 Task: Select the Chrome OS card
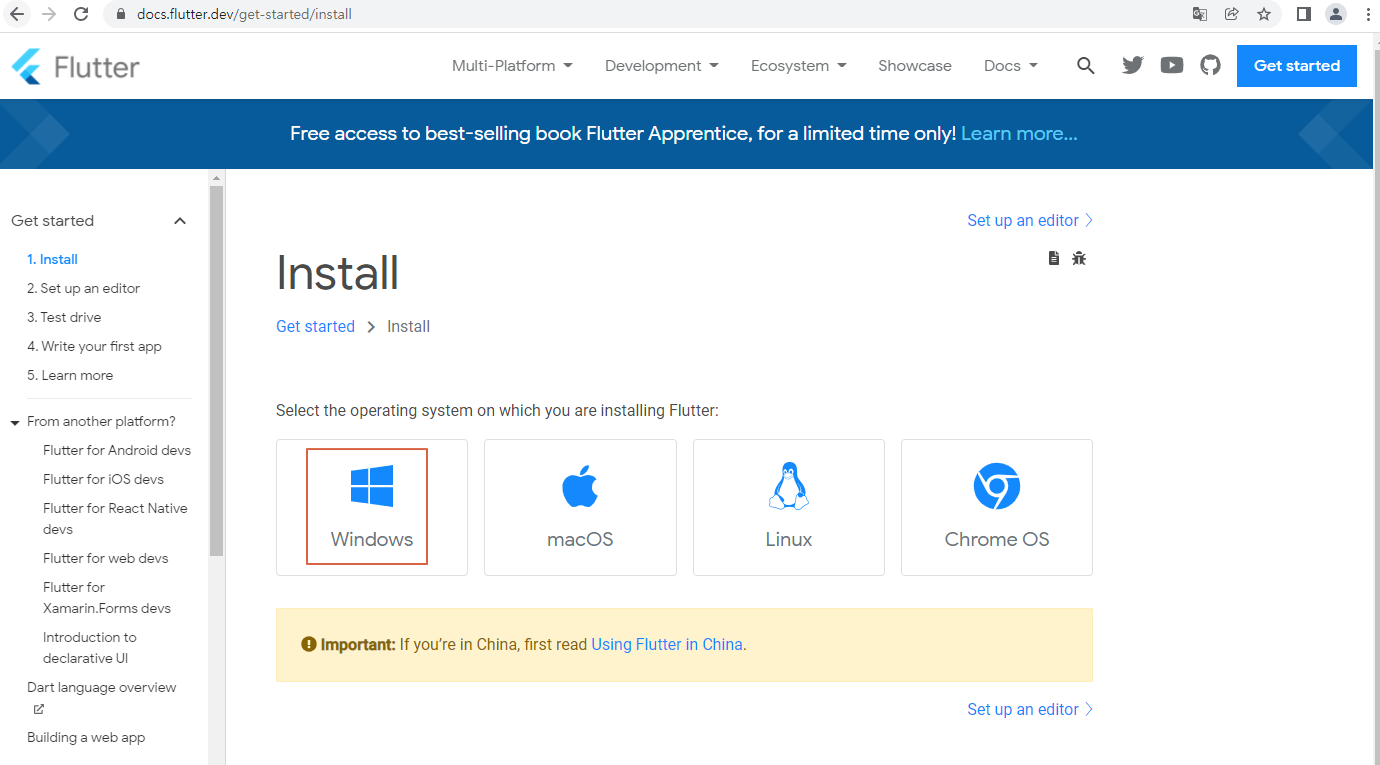[x=997, y=507]
